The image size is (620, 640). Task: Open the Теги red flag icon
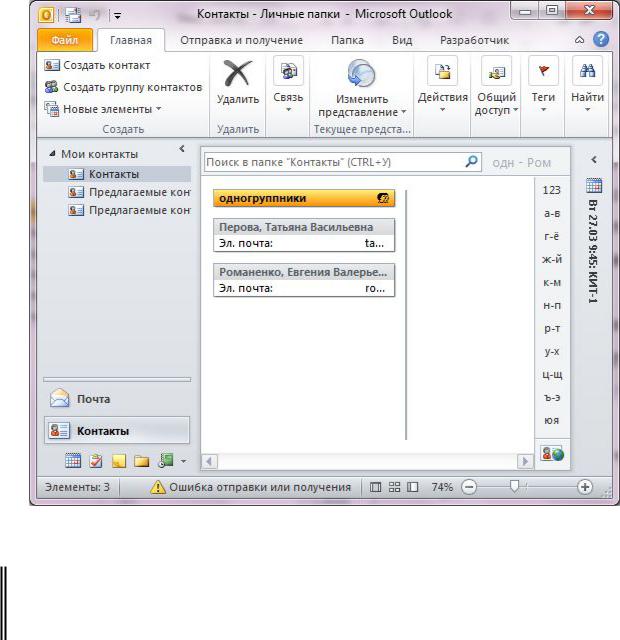click(543, 71)
